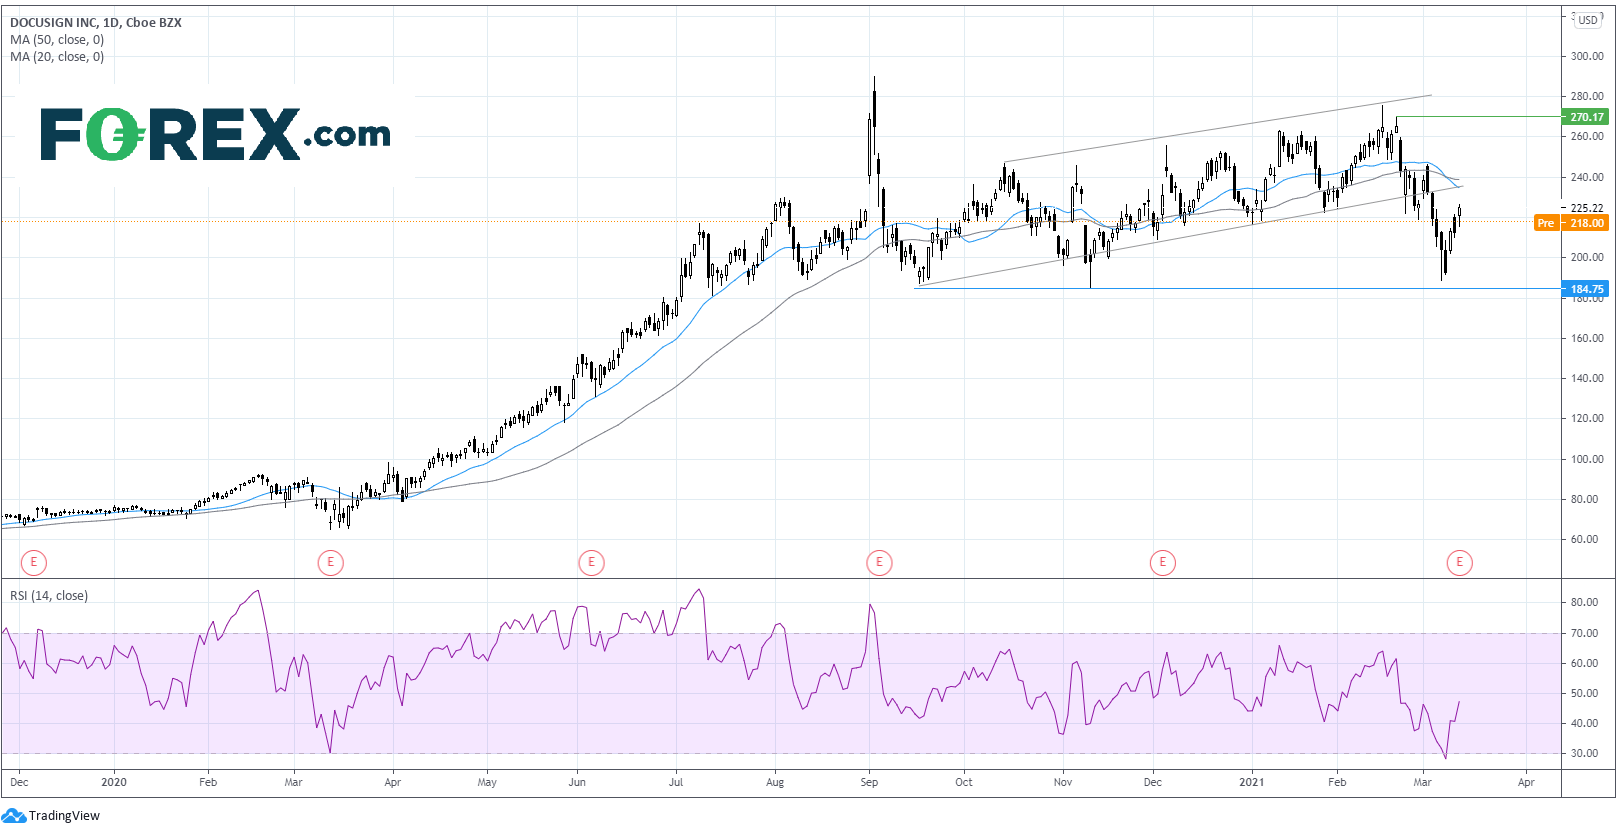Select the RSI (14, close) indicator label
1622x834 pixels.
[49, 596]
